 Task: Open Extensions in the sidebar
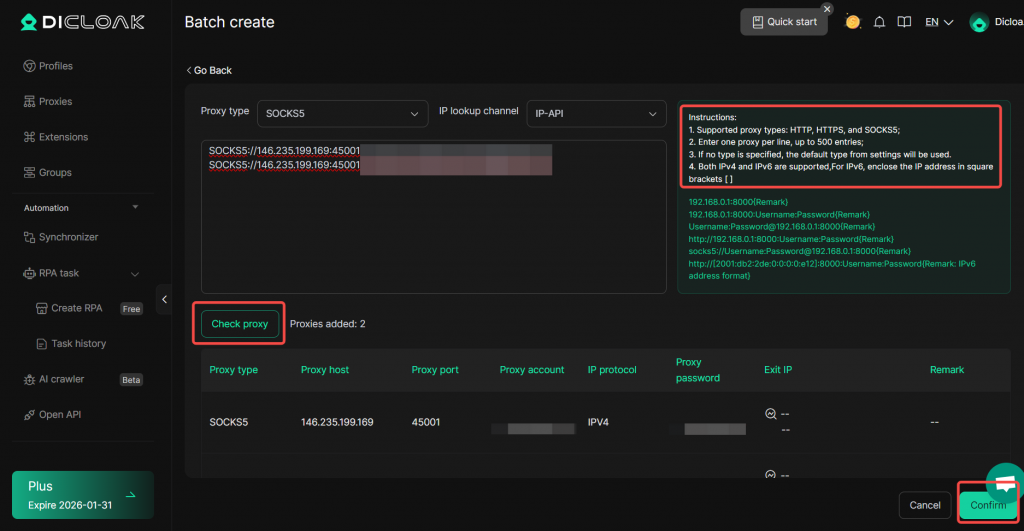(63, 137)
